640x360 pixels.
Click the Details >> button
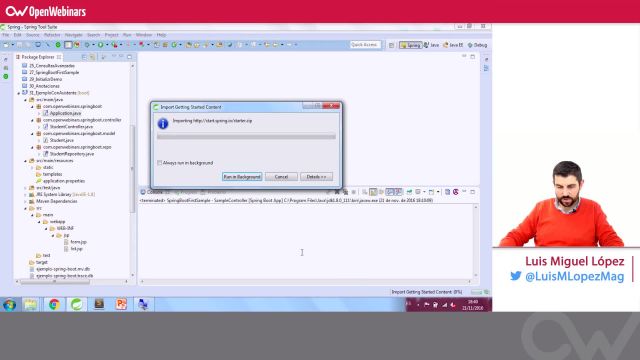316,177
